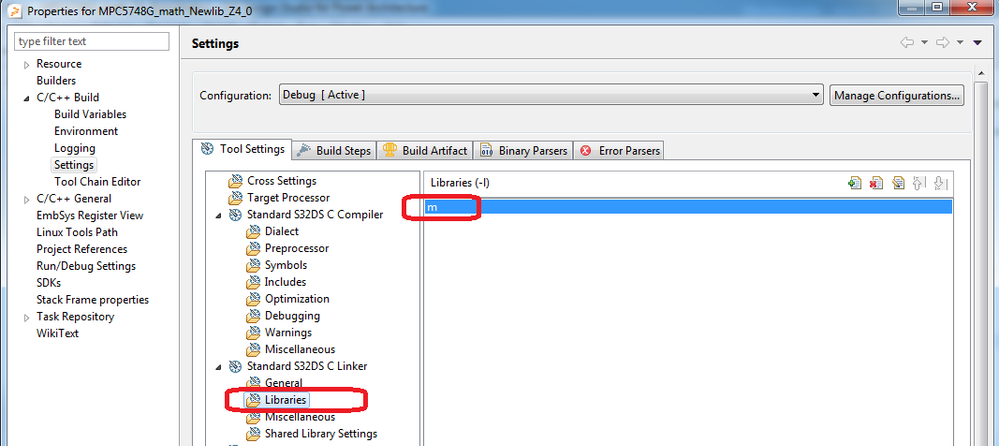Click the Target Processor folder icon
This screenshot has height=446, width=999.
pos(236,198)
